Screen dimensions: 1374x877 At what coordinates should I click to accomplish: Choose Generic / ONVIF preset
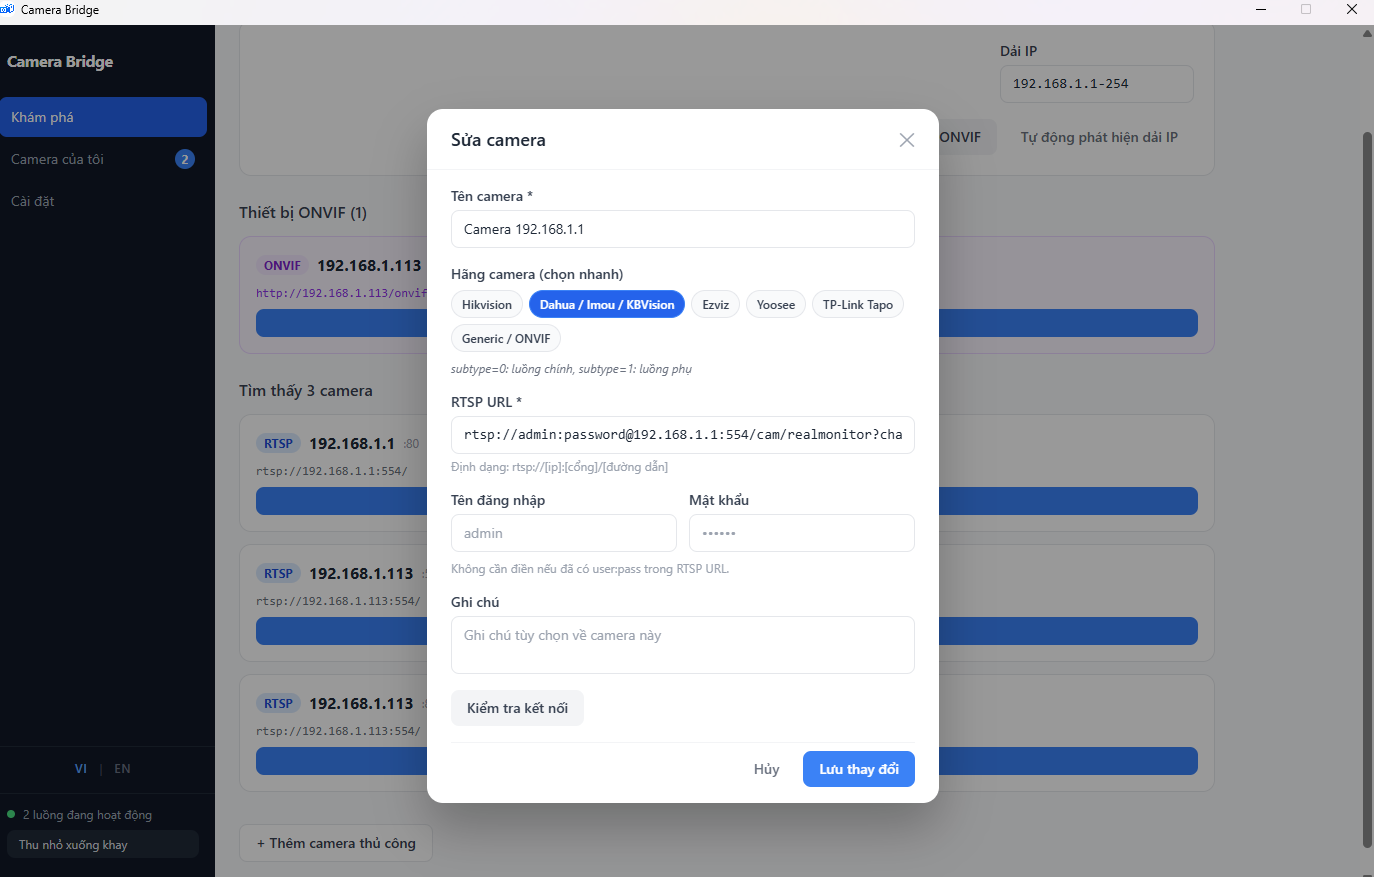tap(506, 339)
